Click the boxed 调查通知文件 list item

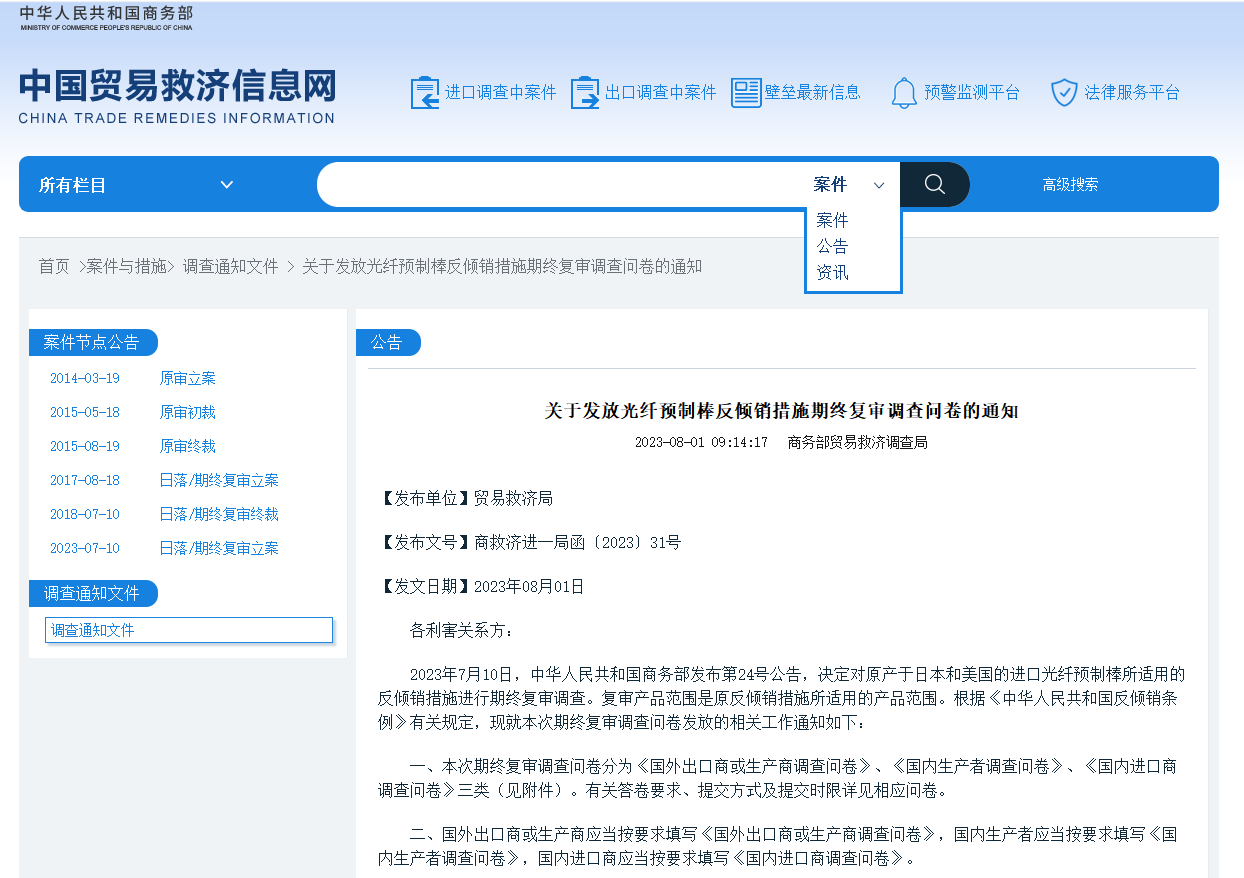189,630
